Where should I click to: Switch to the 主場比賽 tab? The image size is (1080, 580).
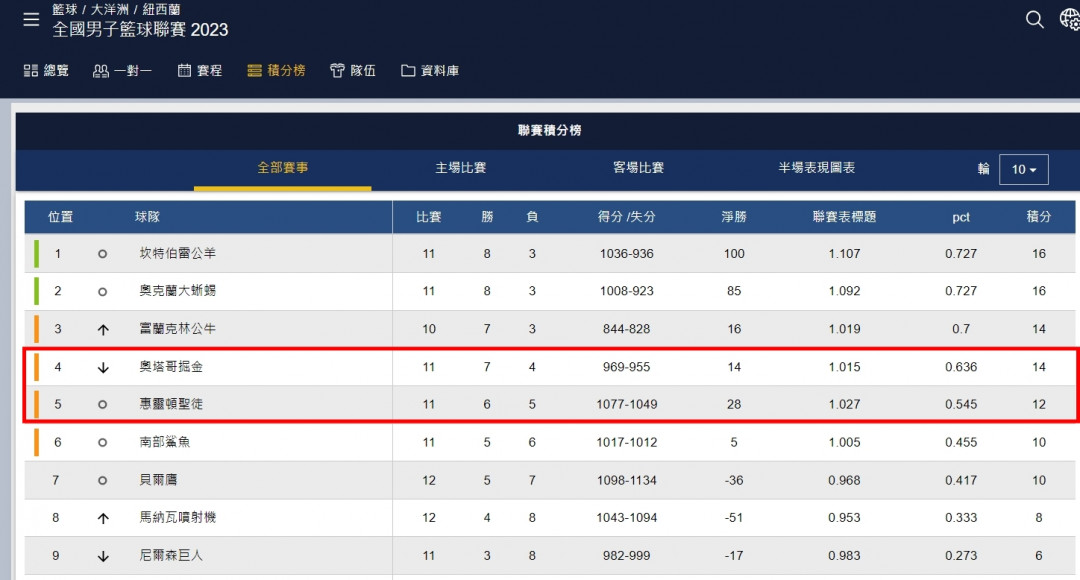click(x=461, y=168)
